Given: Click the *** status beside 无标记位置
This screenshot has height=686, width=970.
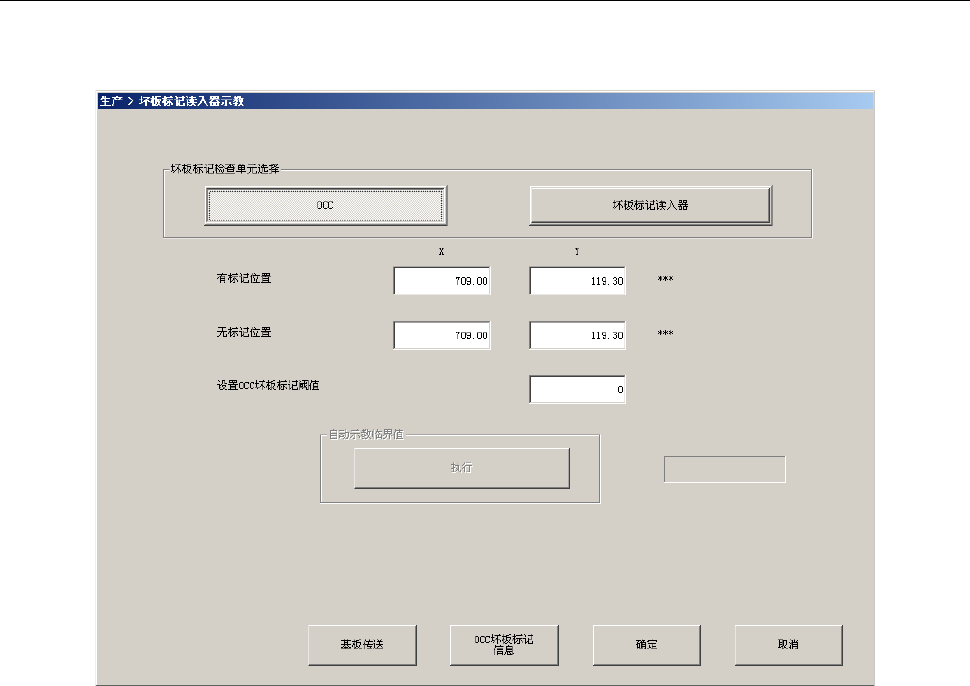Looking at the screenshot, I should pos(666,333).
